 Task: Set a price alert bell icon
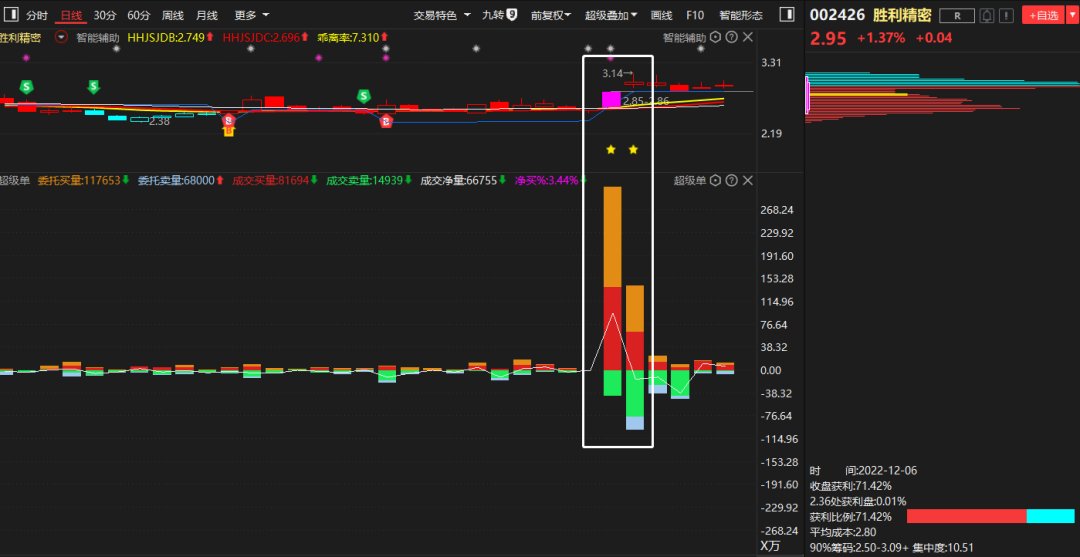987,16
